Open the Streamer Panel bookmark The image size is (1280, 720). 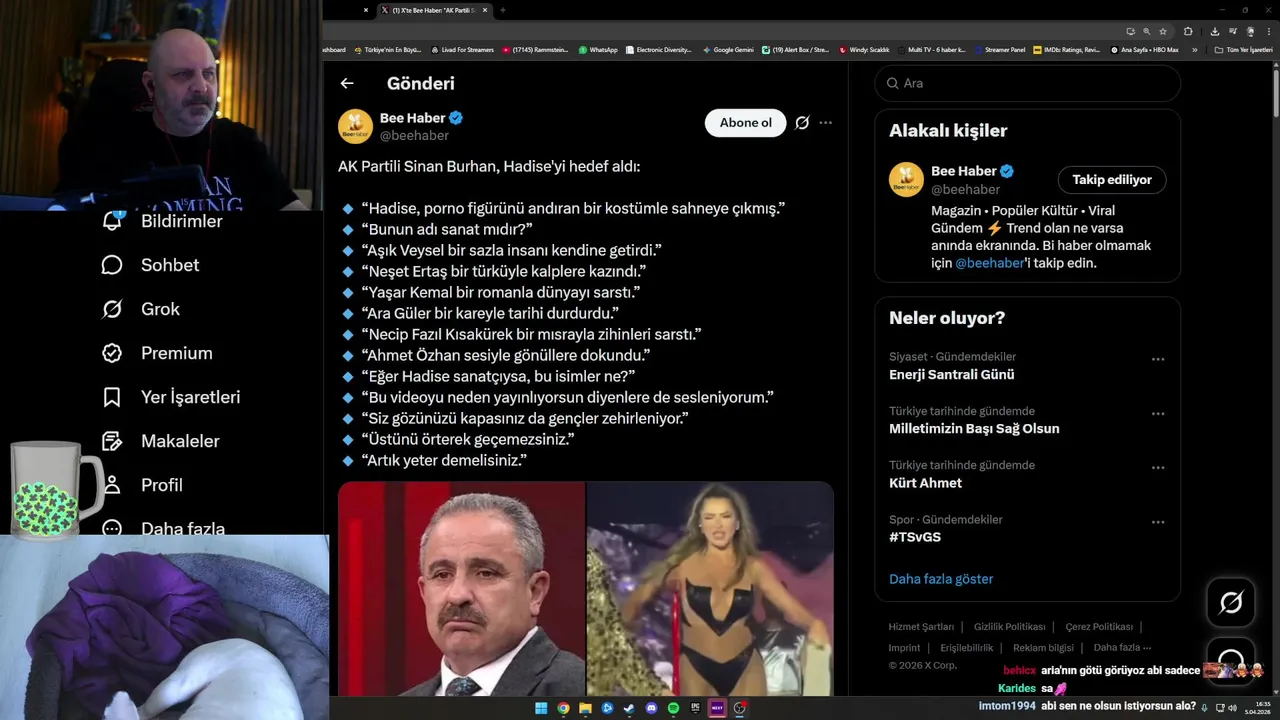coord(1000,49)
